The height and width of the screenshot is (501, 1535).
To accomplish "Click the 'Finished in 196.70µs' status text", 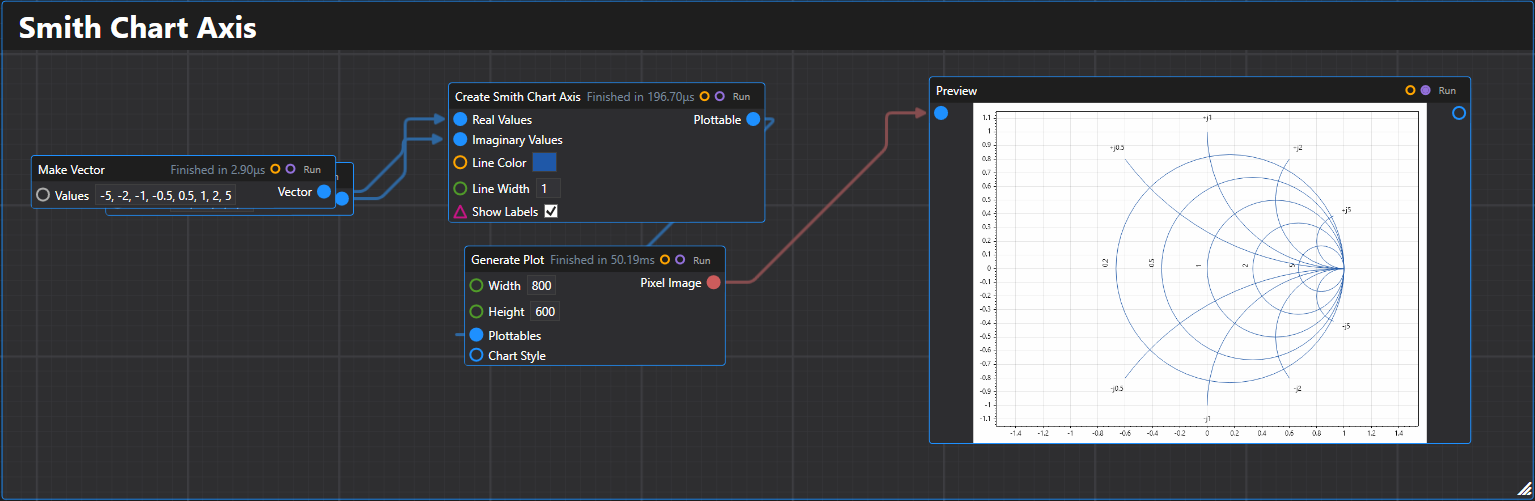I will pyautogui.click(x=640, y=97).
